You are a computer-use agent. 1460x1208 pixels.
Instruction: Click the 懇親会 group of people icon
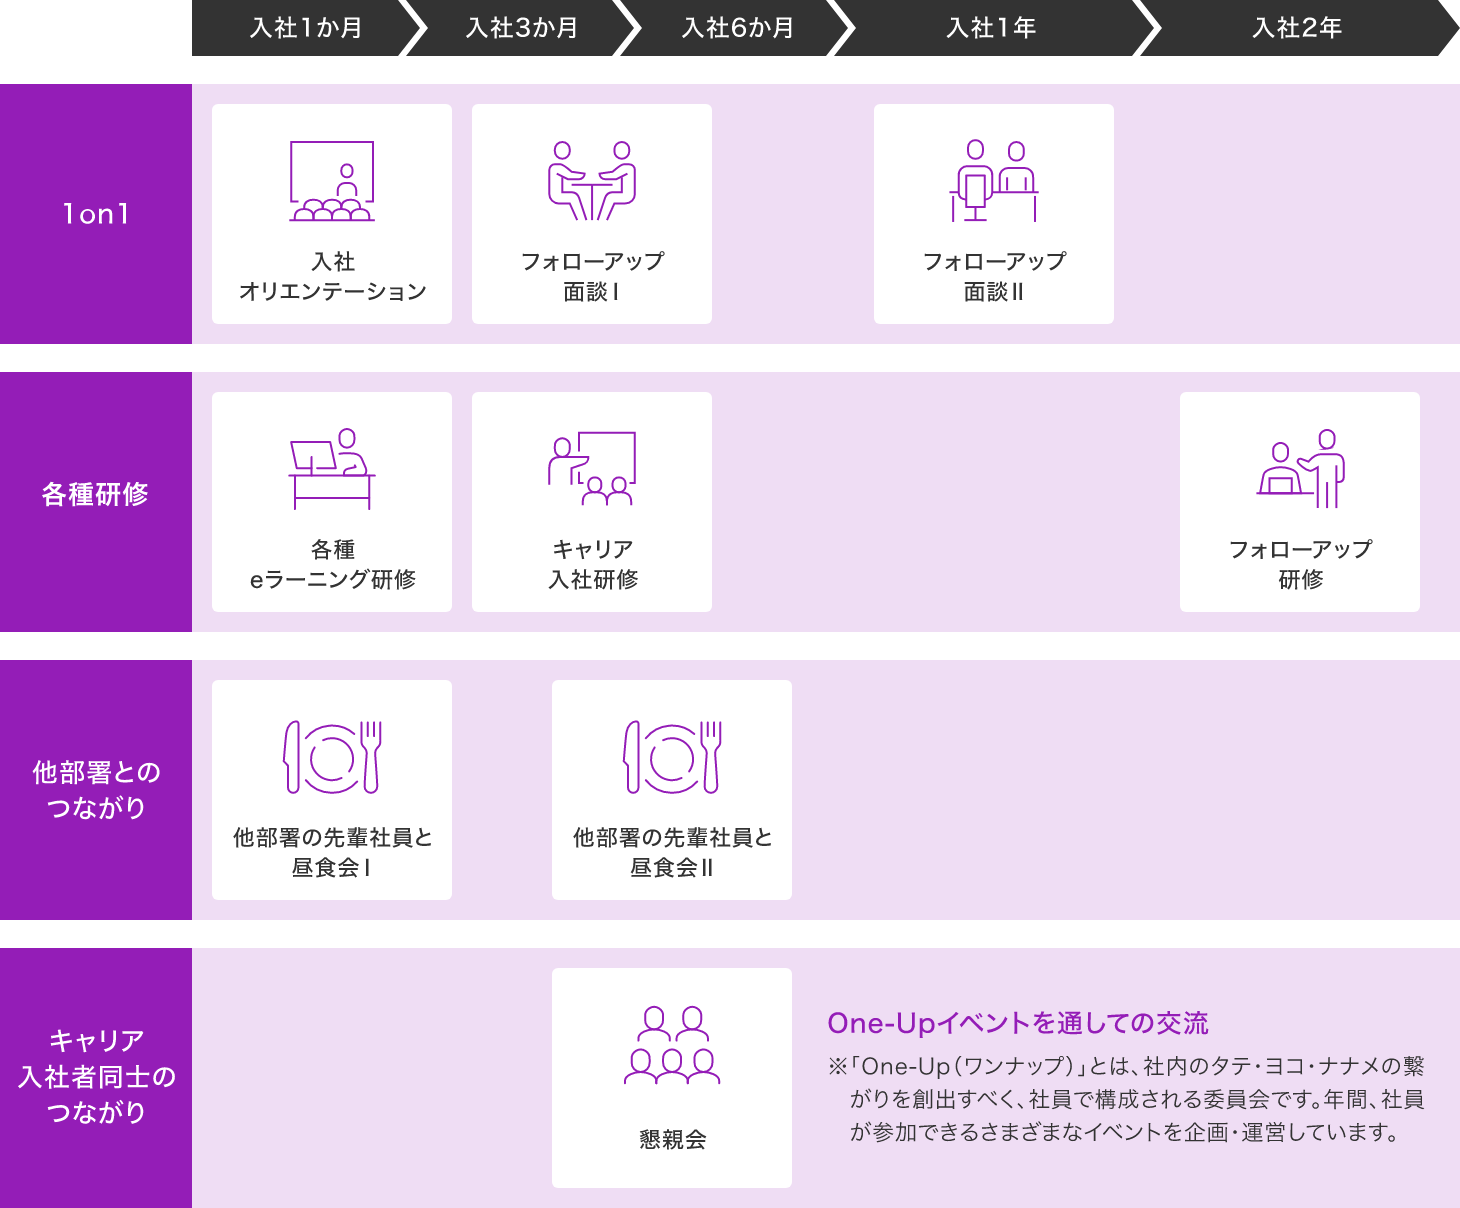pyautogui.click(x=672, y=1045)
